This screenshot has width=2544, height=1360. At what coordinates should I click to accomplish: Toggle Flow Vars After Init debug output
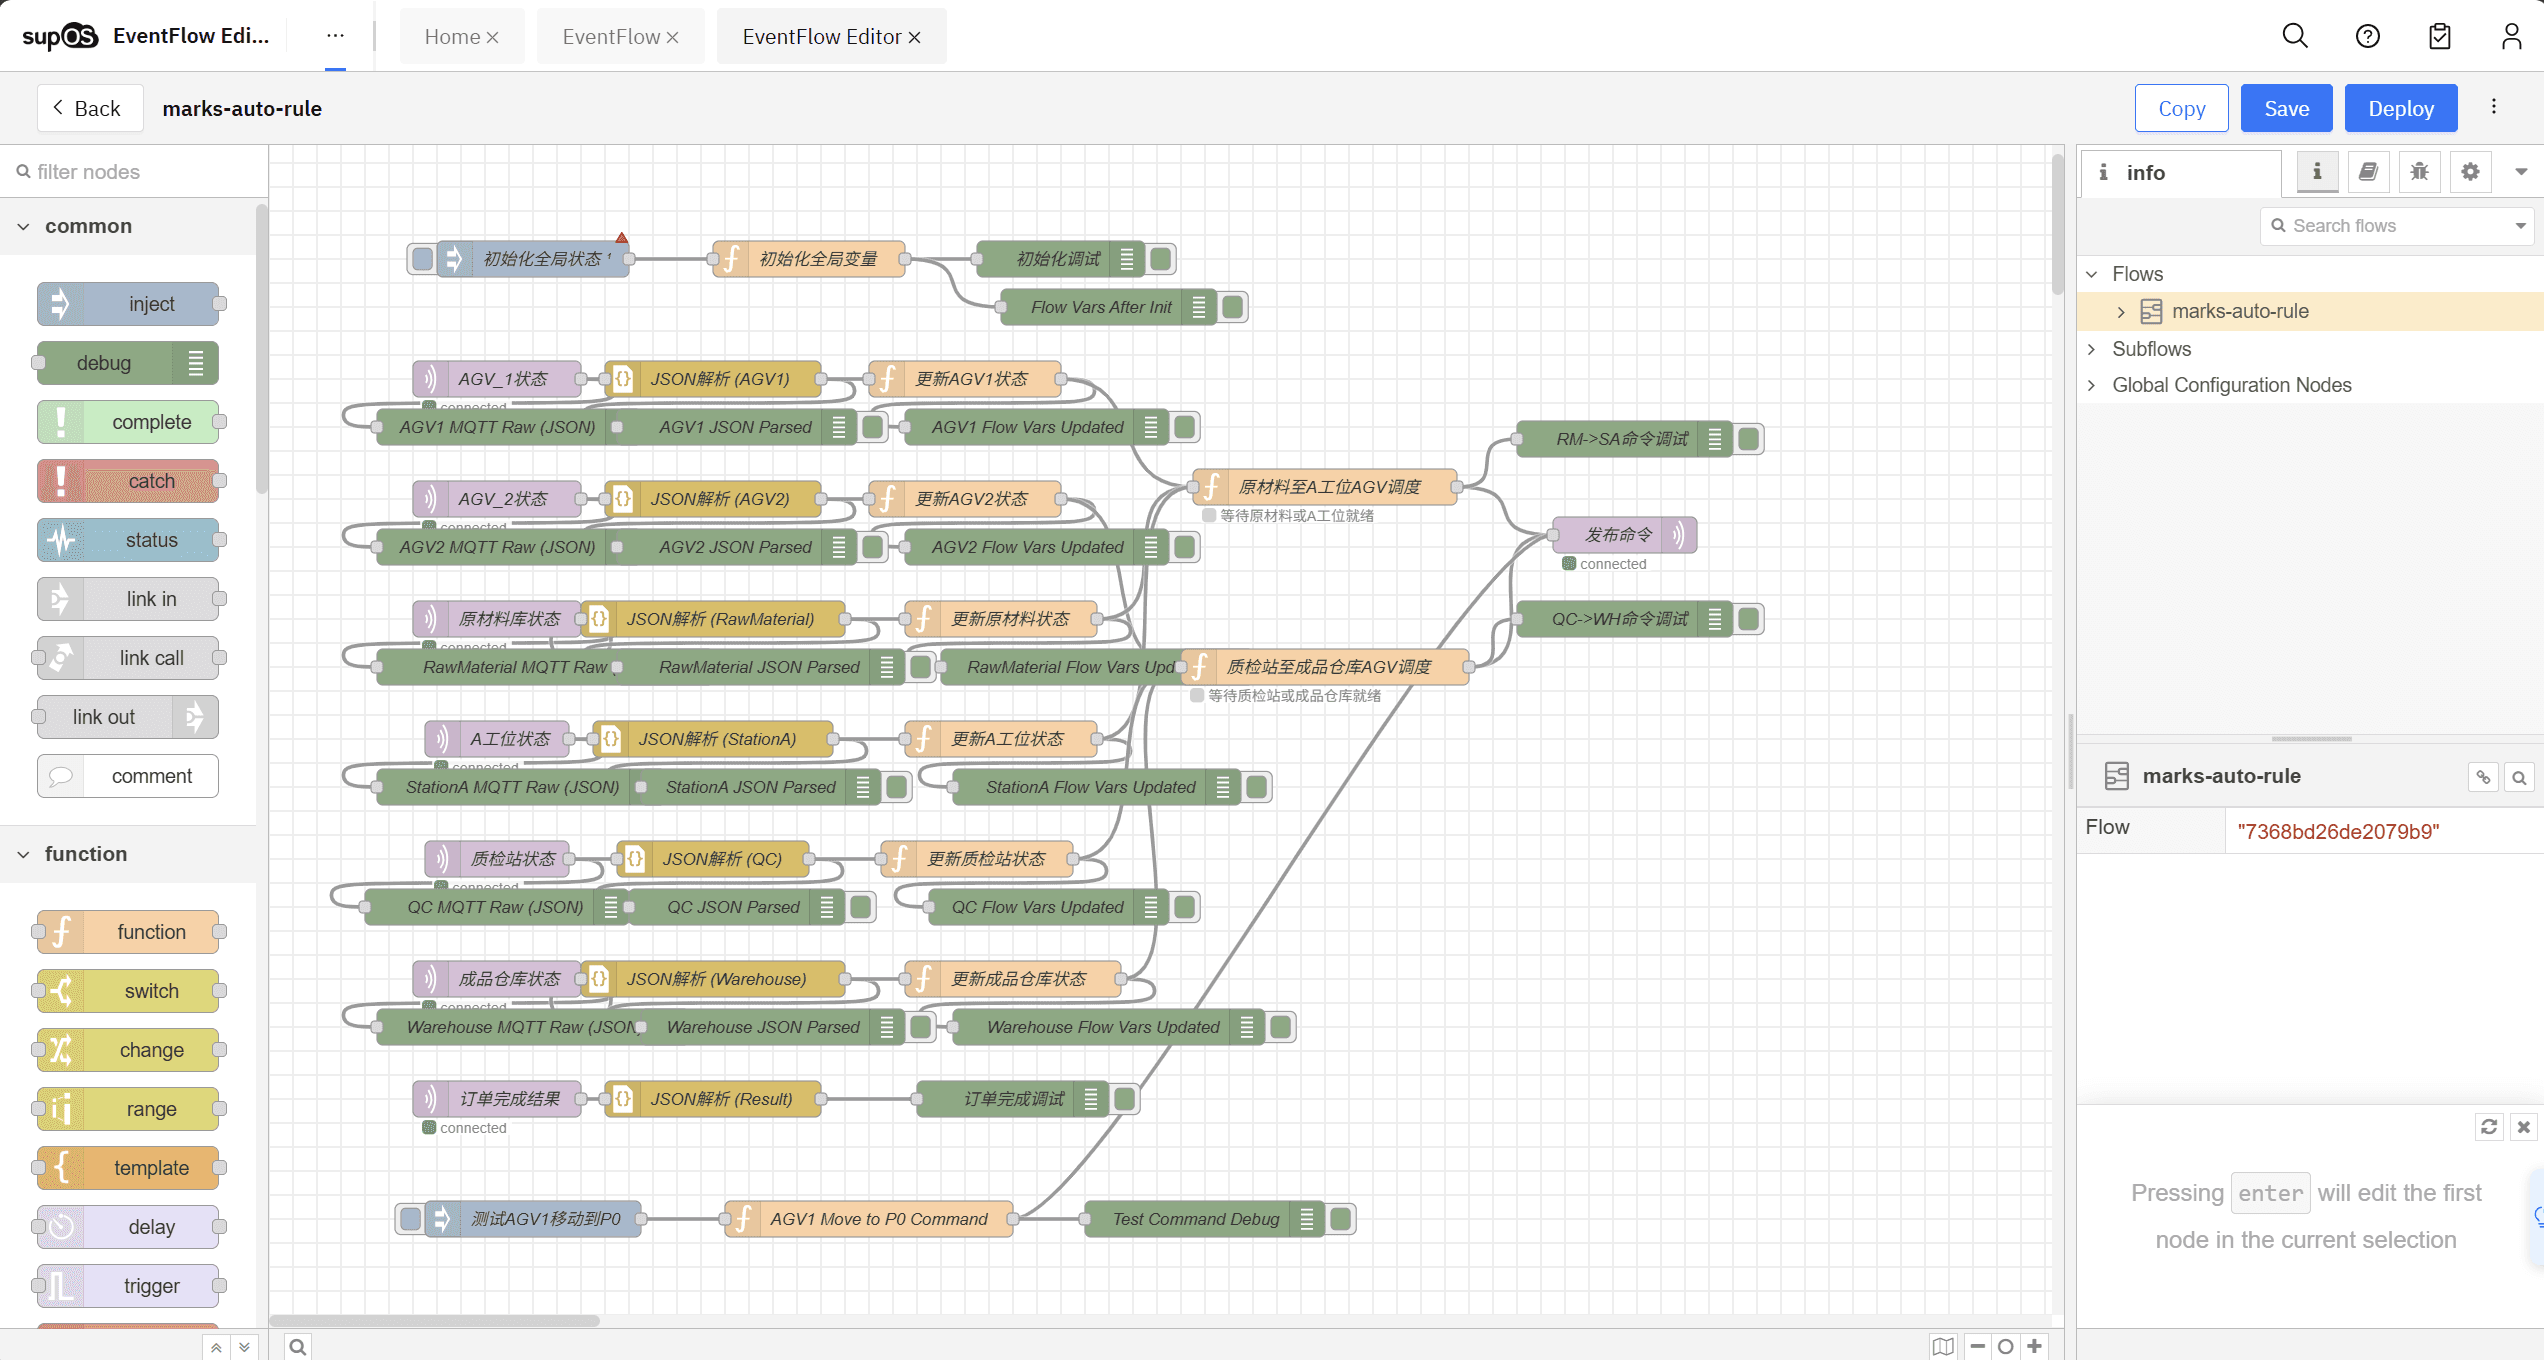[x=1233, y=307]
